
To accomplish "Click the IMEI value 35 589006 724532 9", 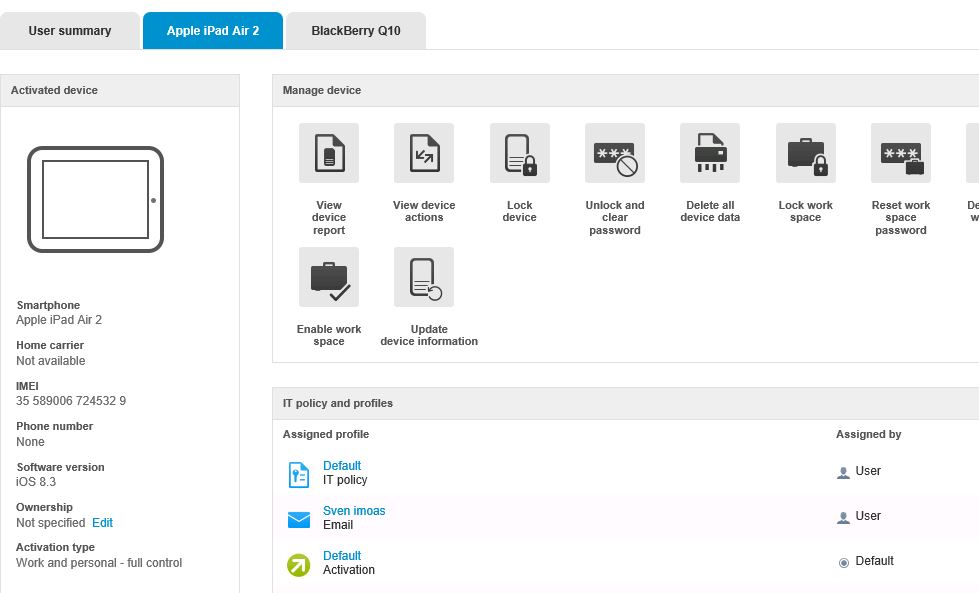I will coord(71,401).
